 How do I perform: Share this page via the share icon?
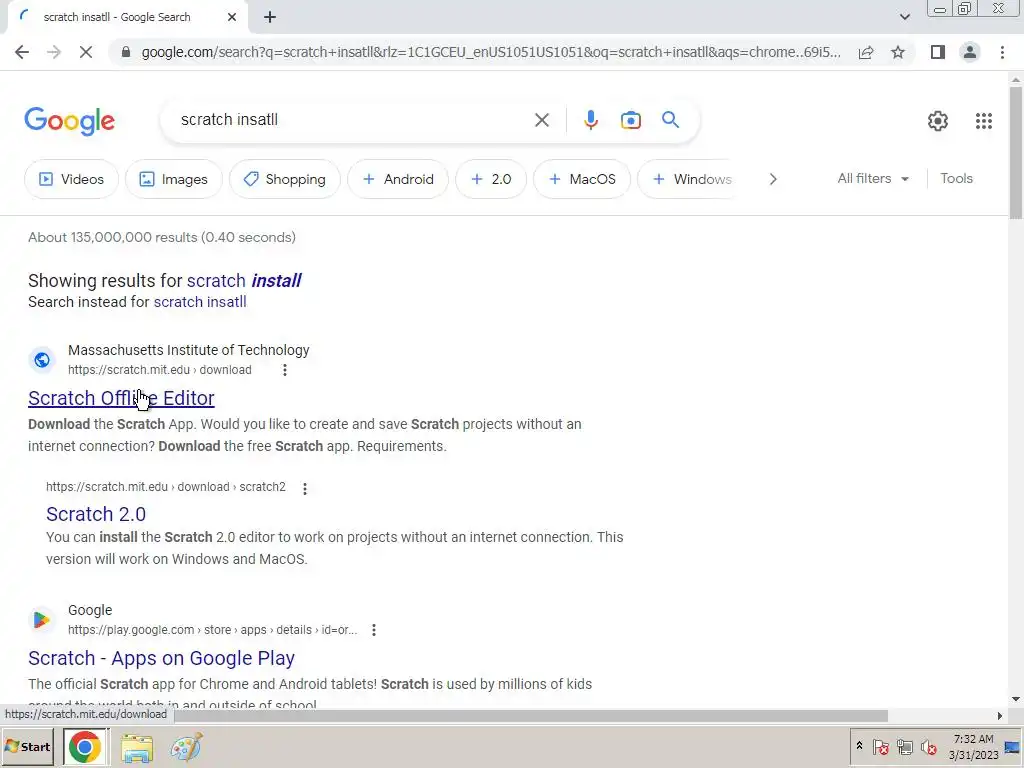pyautogui.click(x=866, y=52)
